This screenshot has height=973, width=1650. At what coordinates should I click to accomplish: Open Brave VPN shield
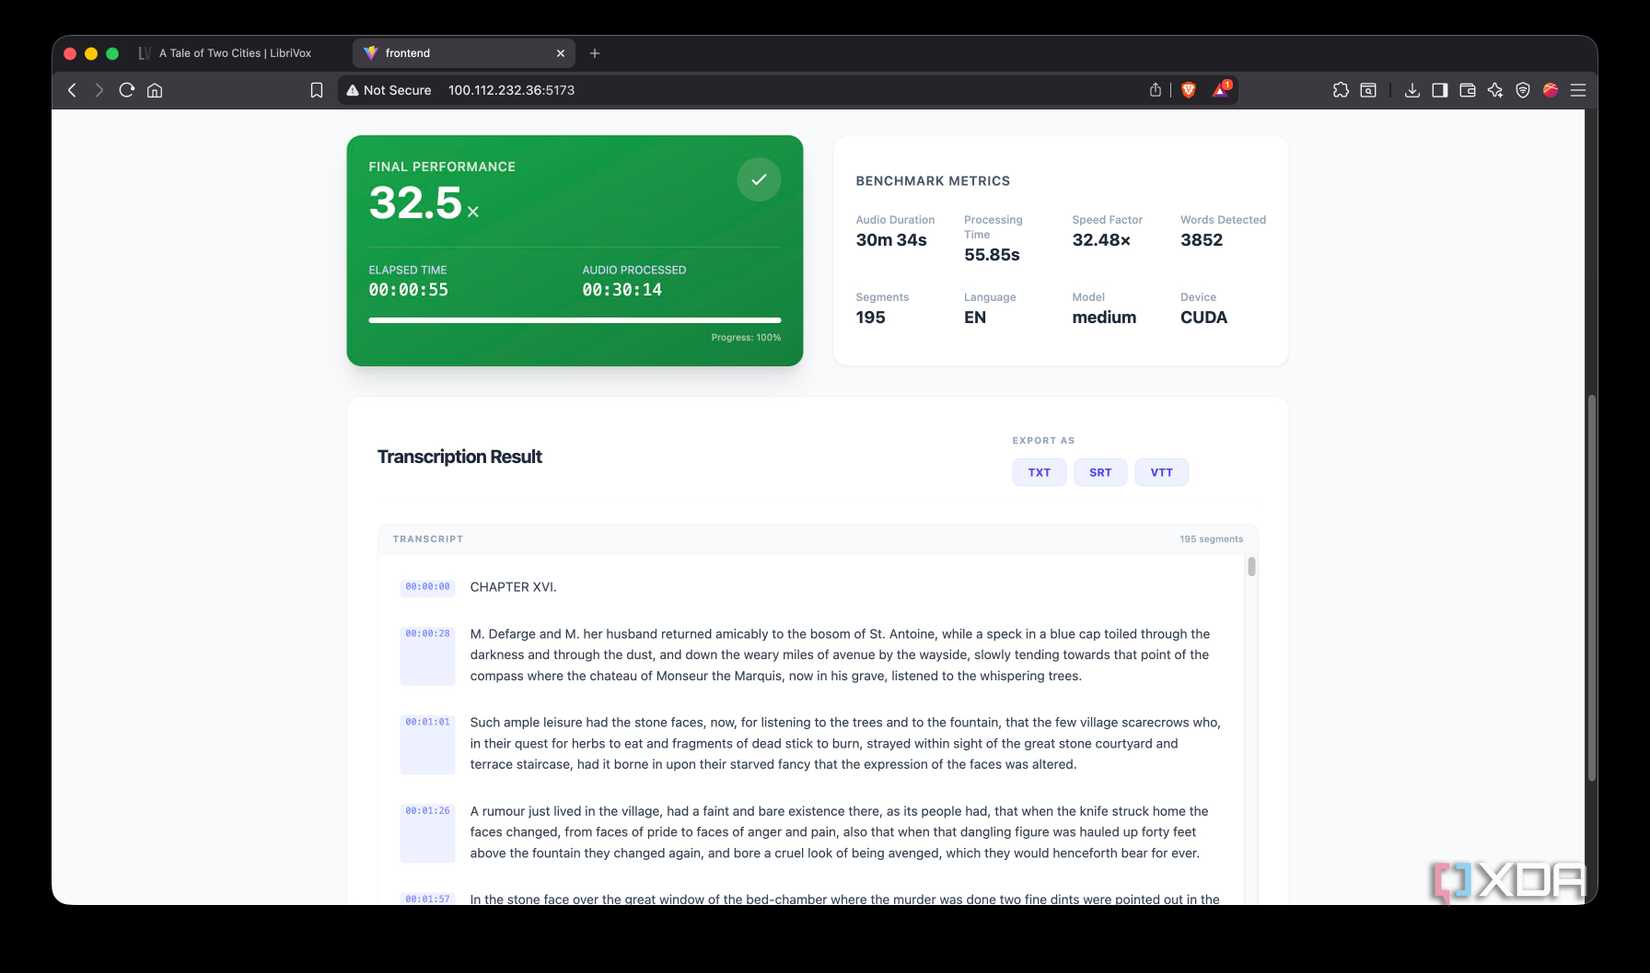click(x=1522, y=90)
